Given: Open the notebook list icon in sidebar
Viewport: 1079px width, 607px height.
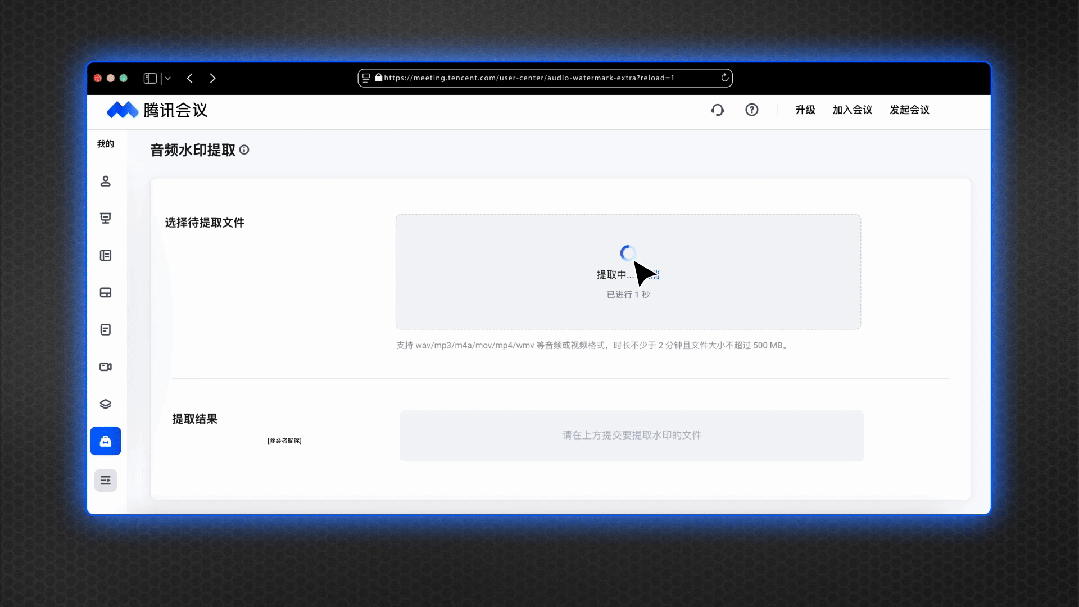Looking at the screenshot, I should tap(105, 255).
